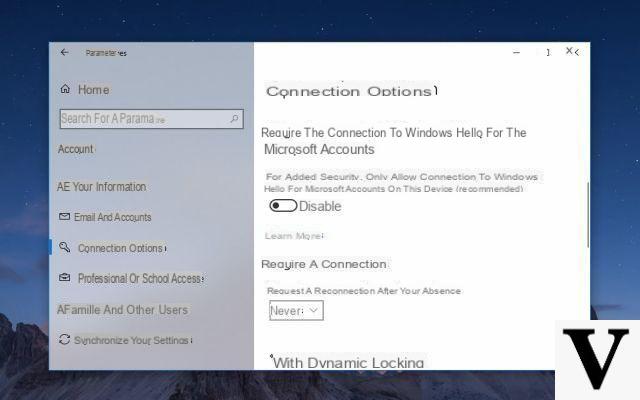640x400 pixels.
Task: Toggle the Windows Hello requirement switch
Action: point(283,206)
